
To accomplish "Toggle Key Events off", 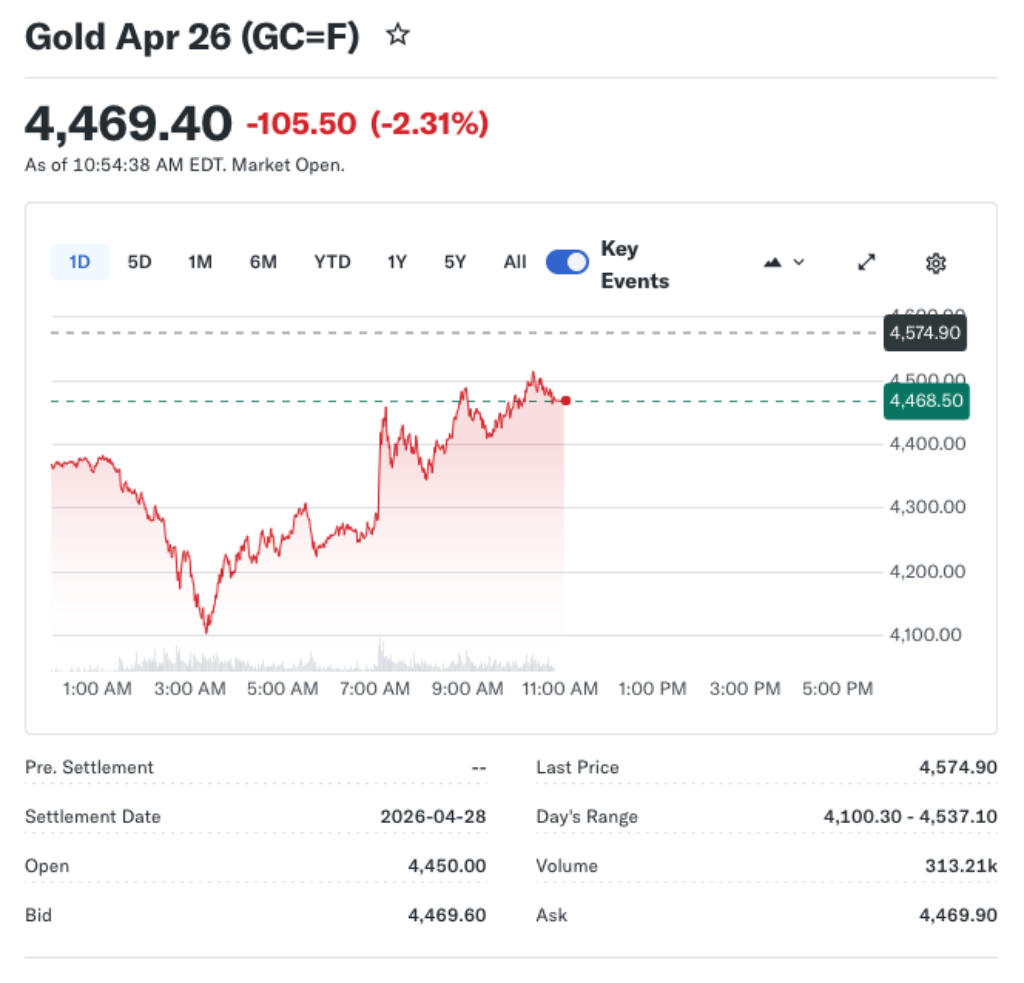I will coord(566,261).
